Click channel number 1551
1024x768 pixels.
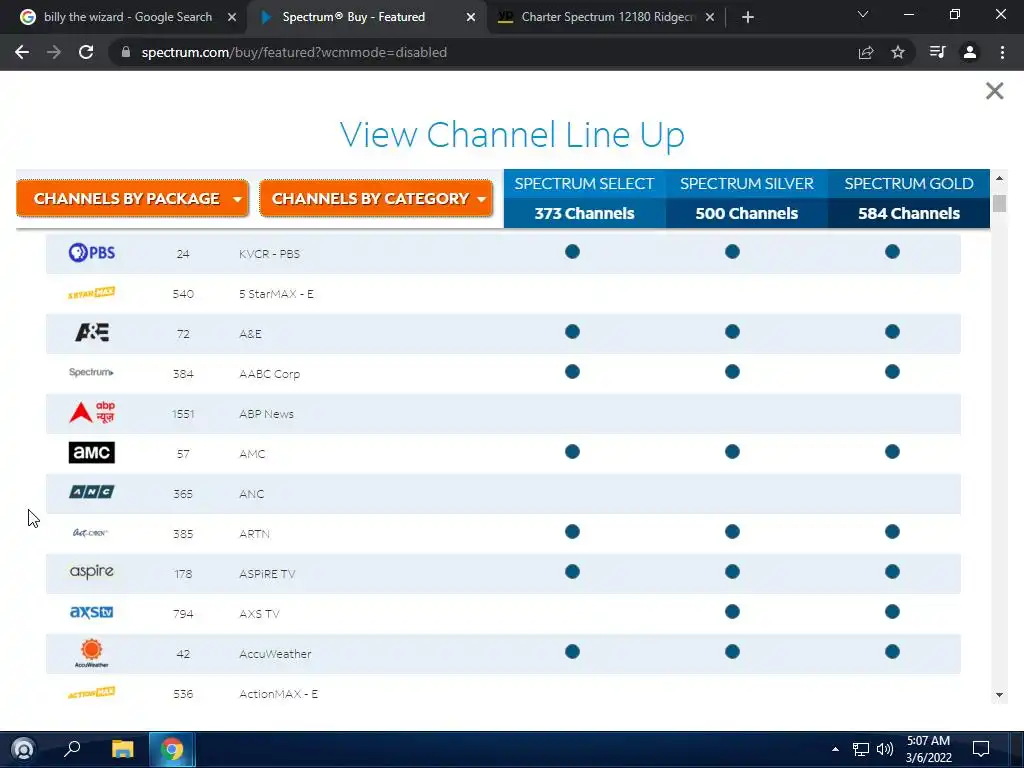183,413
